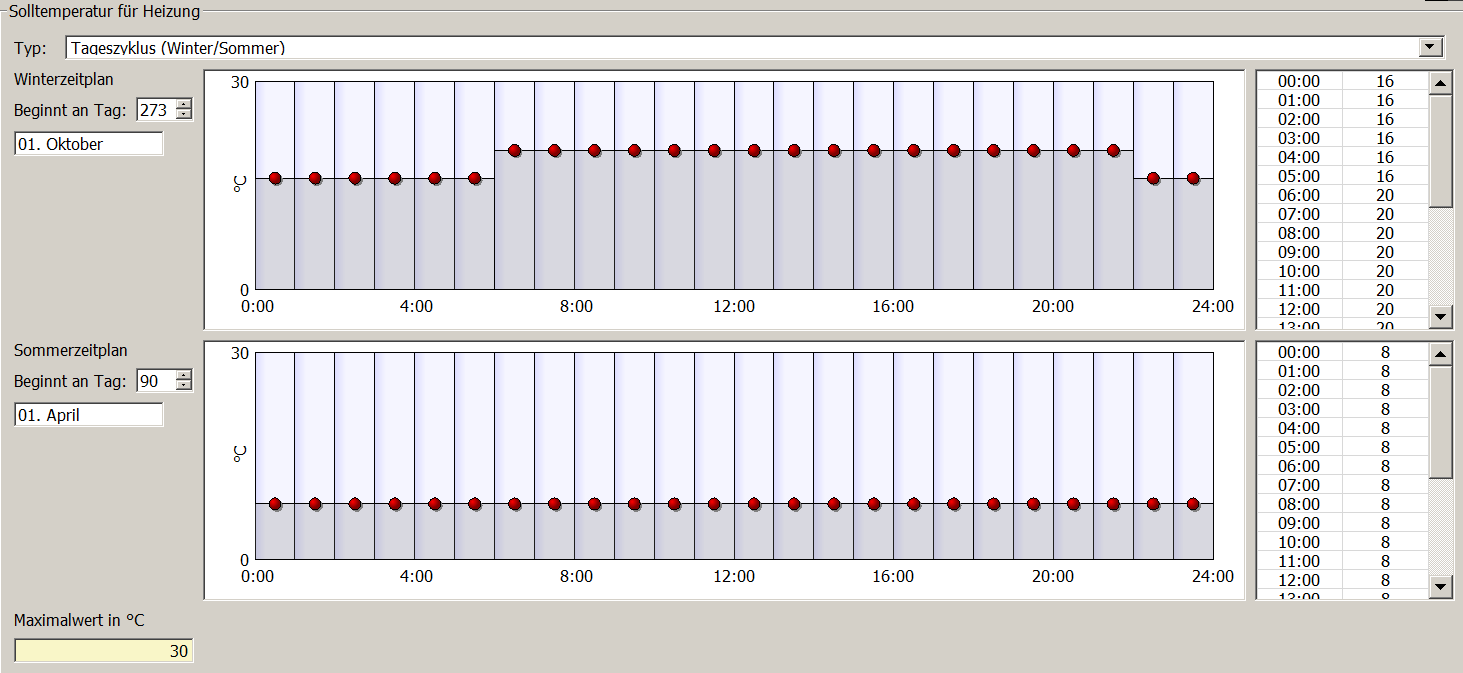
Task: Select the 00:00 row in the summer list
Action: click(x=1342, y=352)
